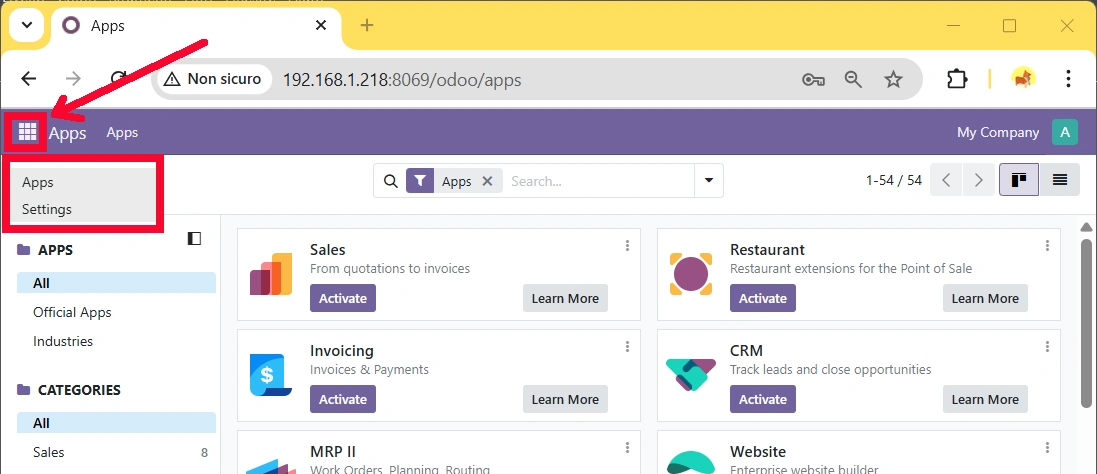Click the 1-54 / 54 pager text
Viewport: 1097px width, 474px height.
click(893, 180)
